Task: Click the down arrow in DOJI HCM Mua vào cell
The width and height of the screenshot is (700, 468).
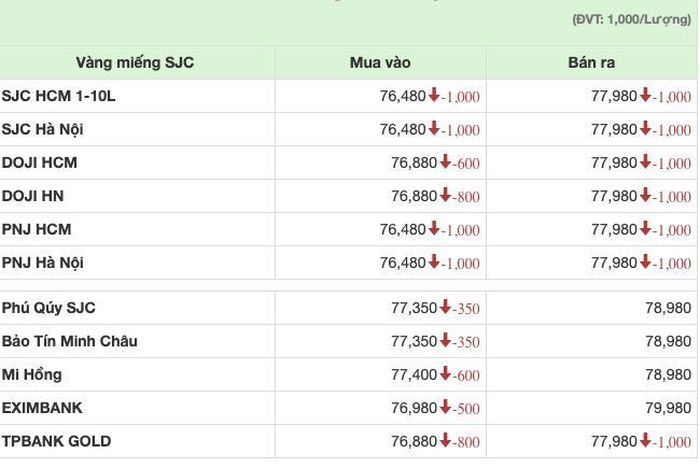Action: tap(445, 162)
